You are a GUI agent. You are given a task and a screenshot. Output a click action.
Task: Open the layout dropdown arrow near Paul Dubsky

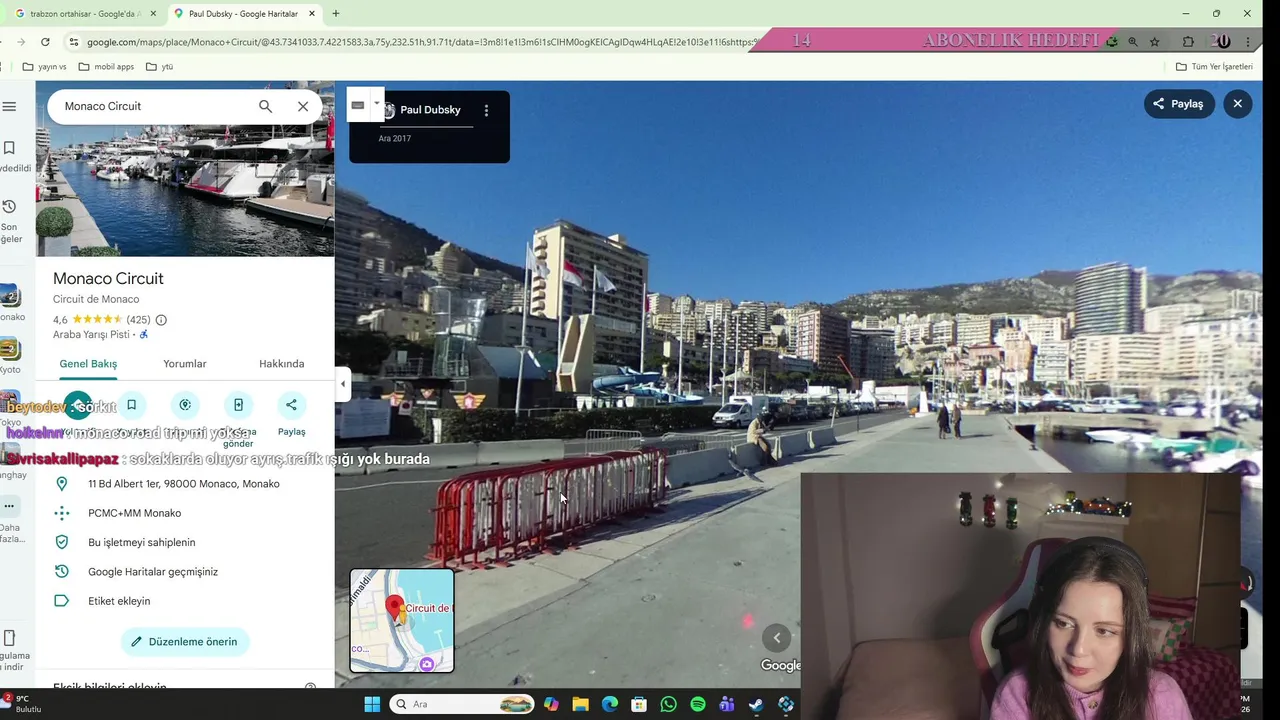(x=376, y=103)
